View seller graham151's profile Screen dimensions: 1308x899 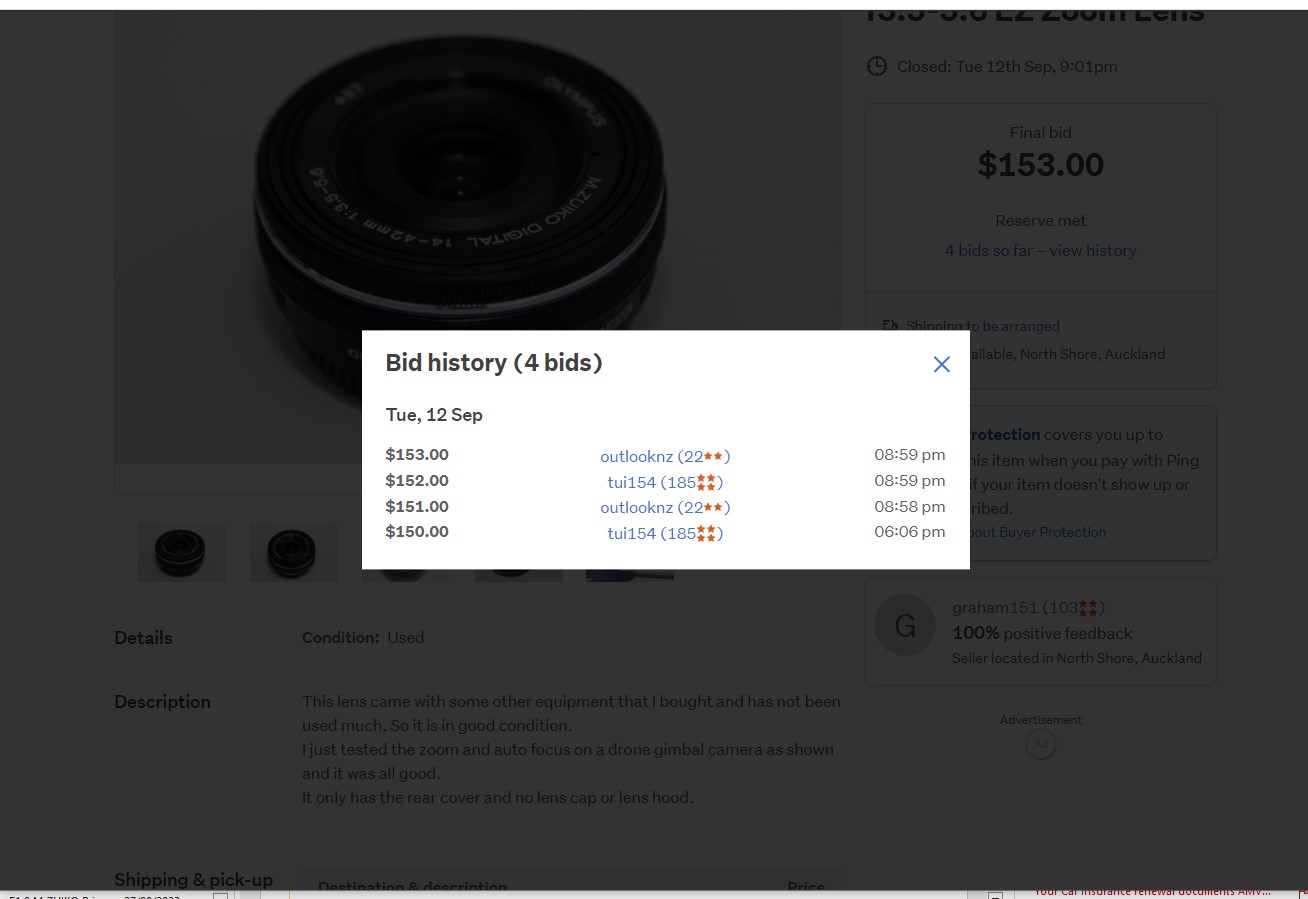[x=996, y=608]
